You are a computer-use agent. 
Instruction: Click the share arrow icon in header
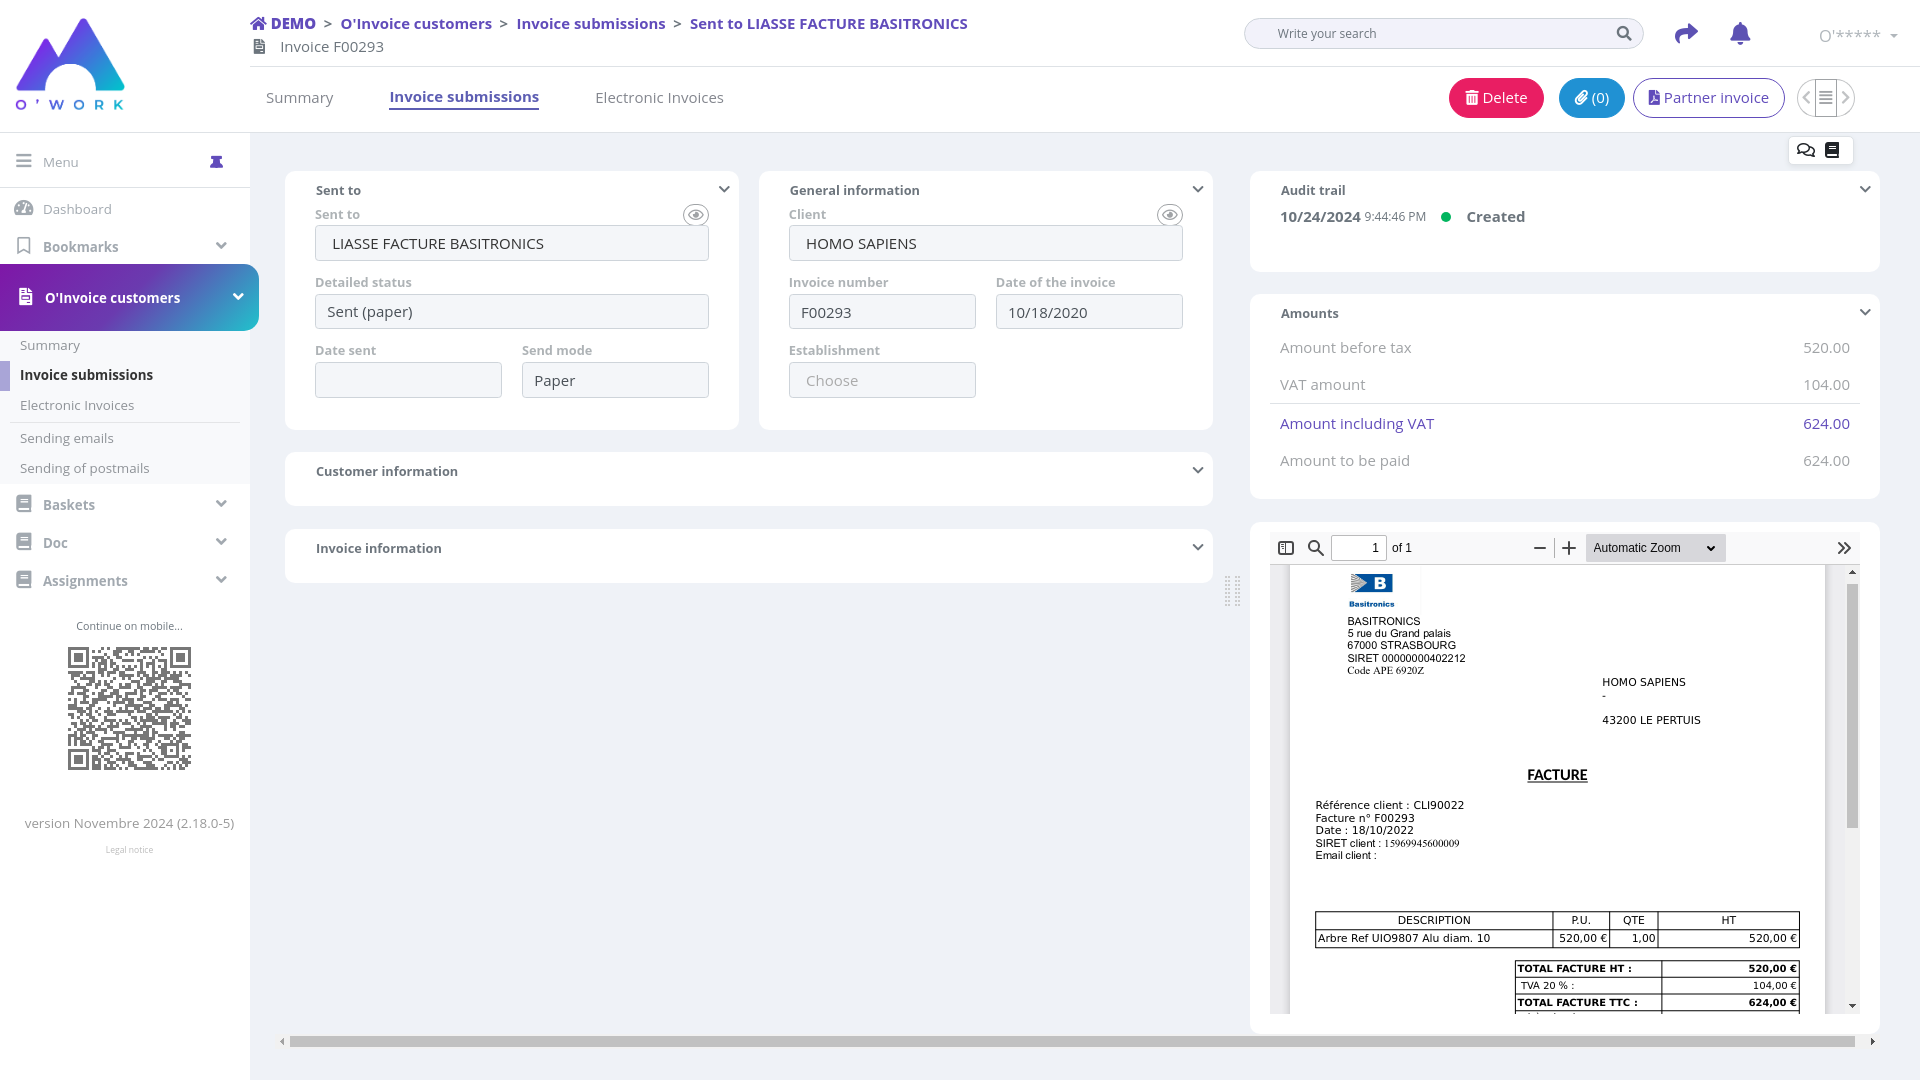click(1686, 34)
